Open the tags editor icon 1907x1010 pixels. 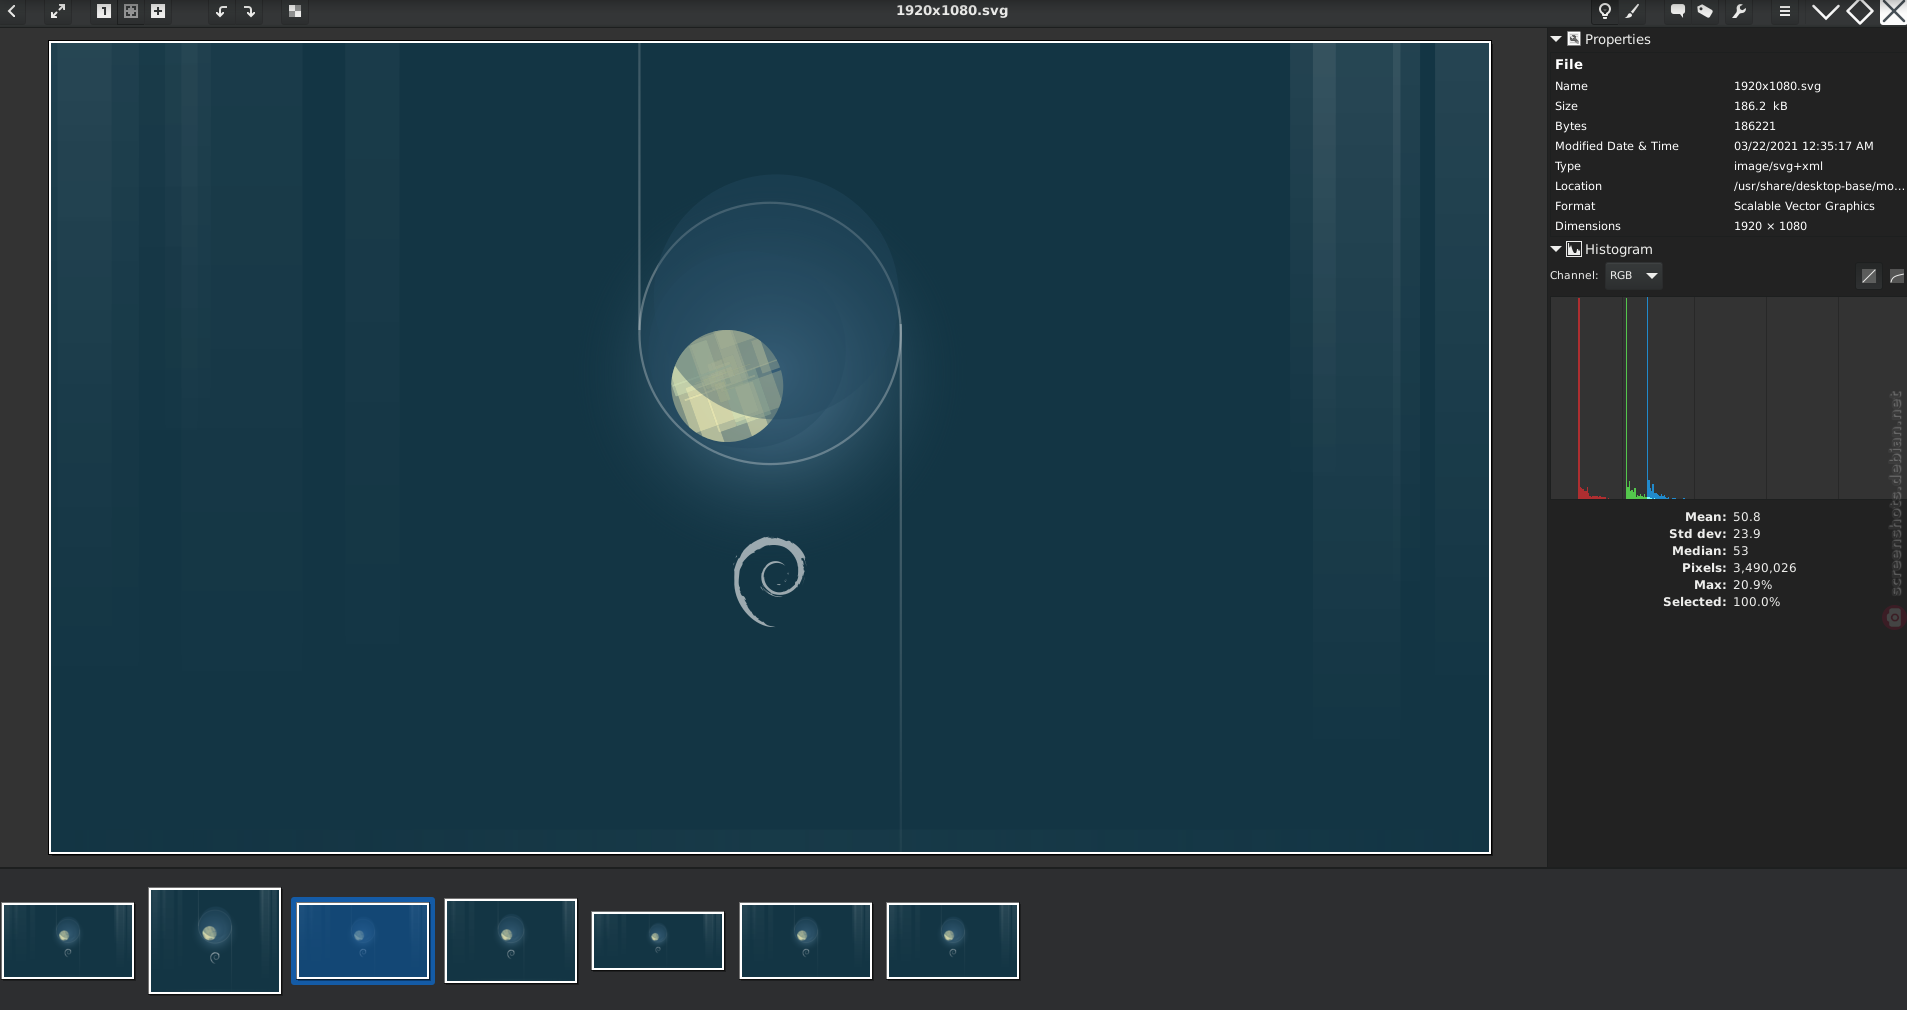coord(1705,11)
